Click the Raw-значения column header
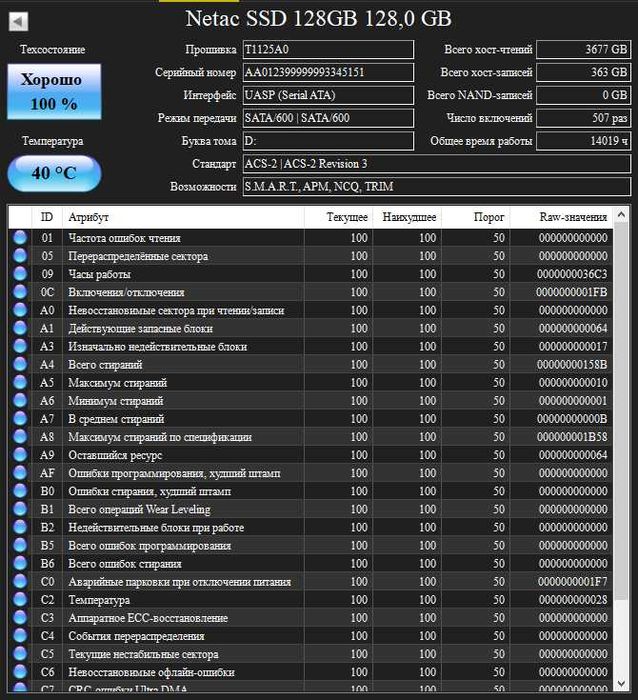The height and width of the screenshot is (700, 638). tap(562, 217)
